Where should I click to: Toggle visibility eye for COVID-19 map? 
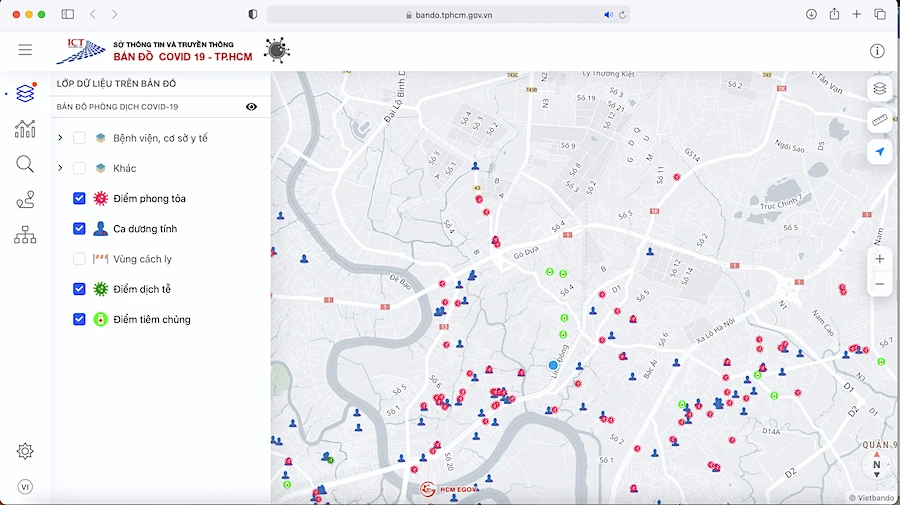coord(251,107)
